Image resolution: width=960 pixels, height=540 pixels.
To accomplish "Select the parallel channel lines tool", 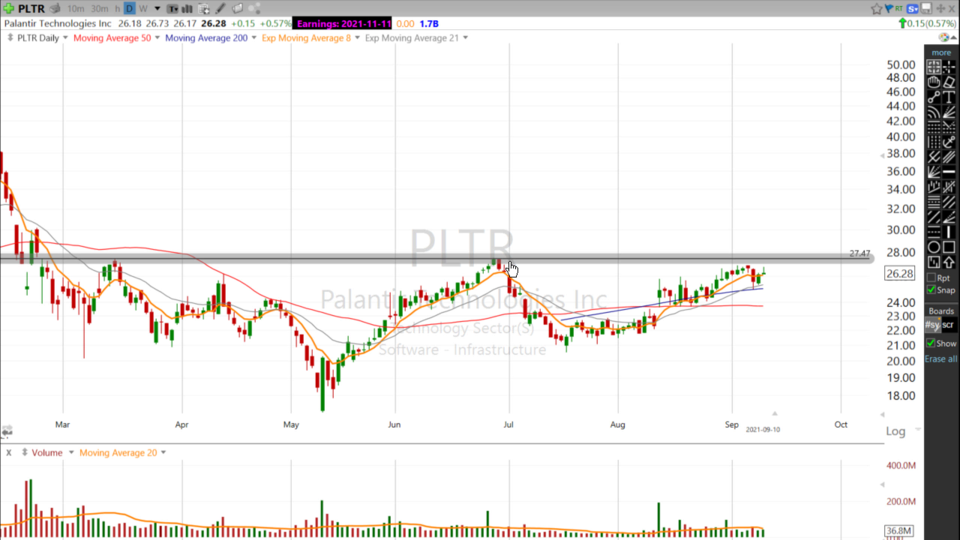I will (x=949, y=157).
